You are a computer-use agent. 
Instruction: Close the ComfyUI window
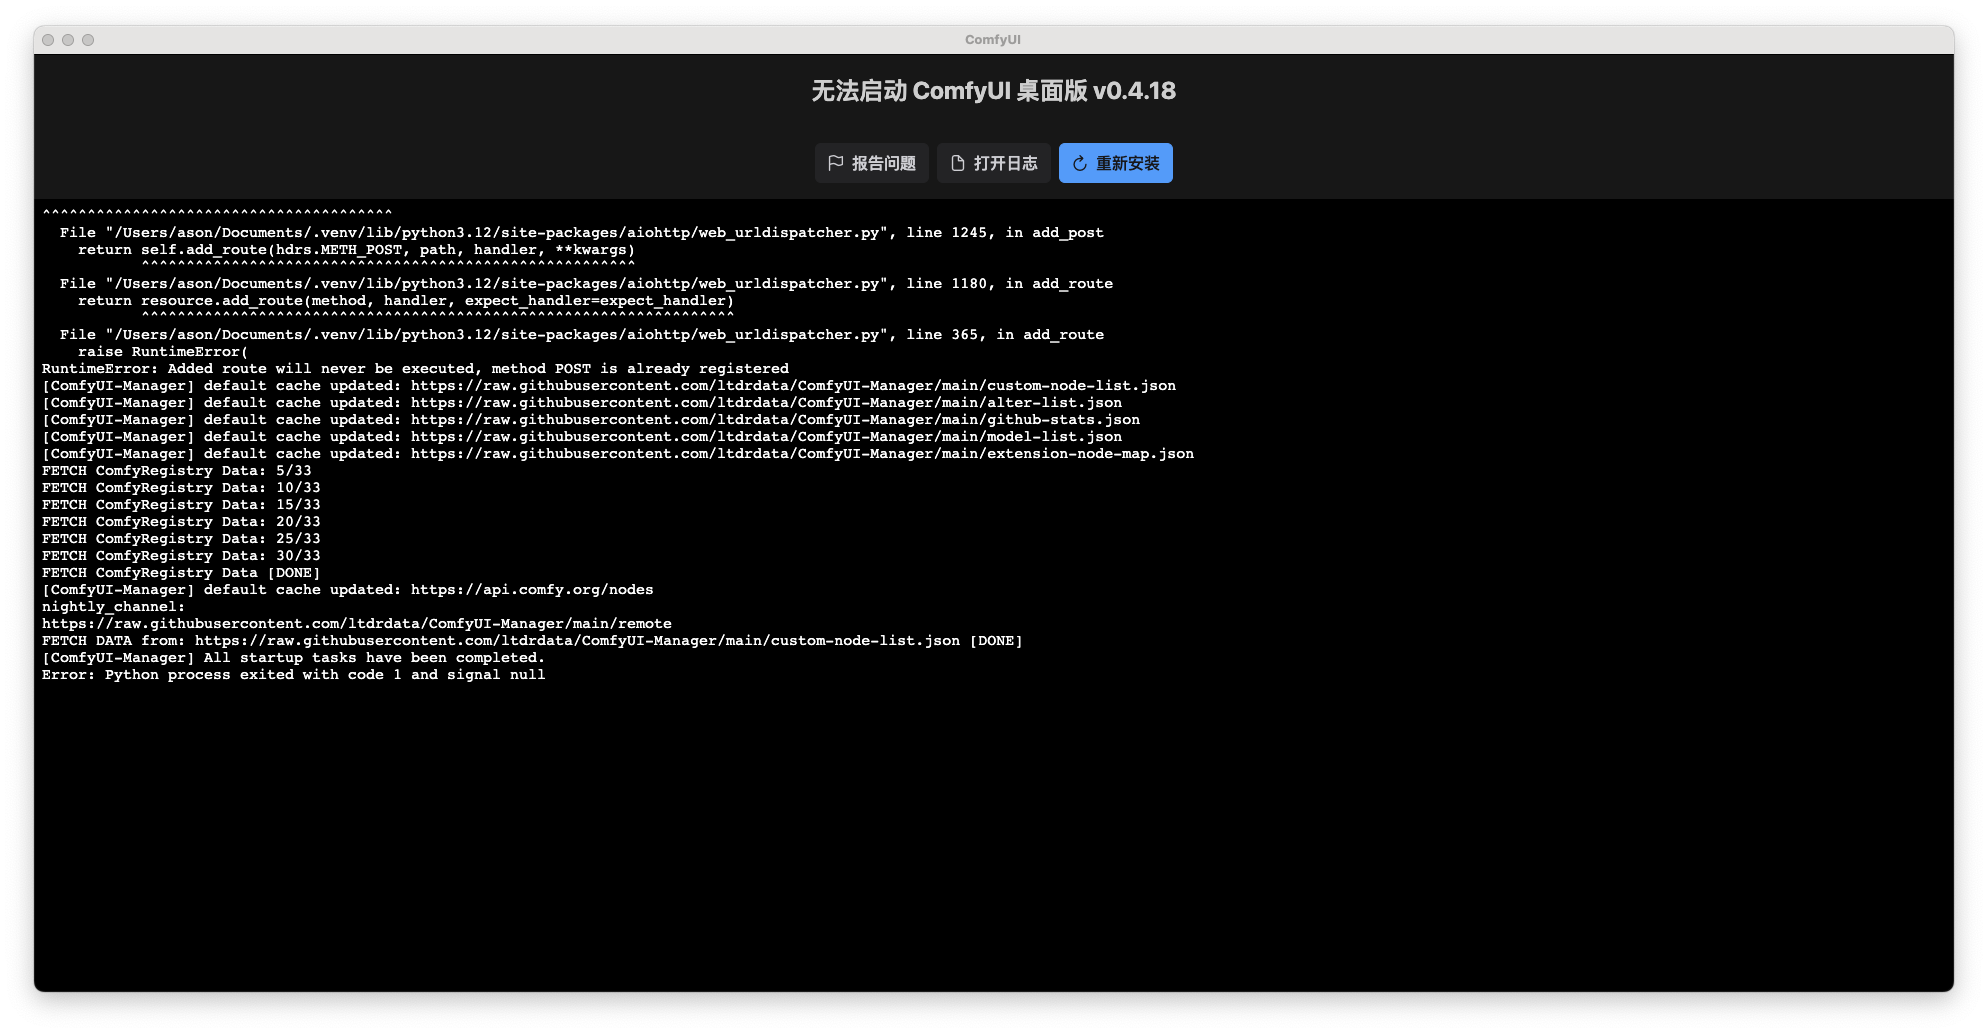coord(48,40)
